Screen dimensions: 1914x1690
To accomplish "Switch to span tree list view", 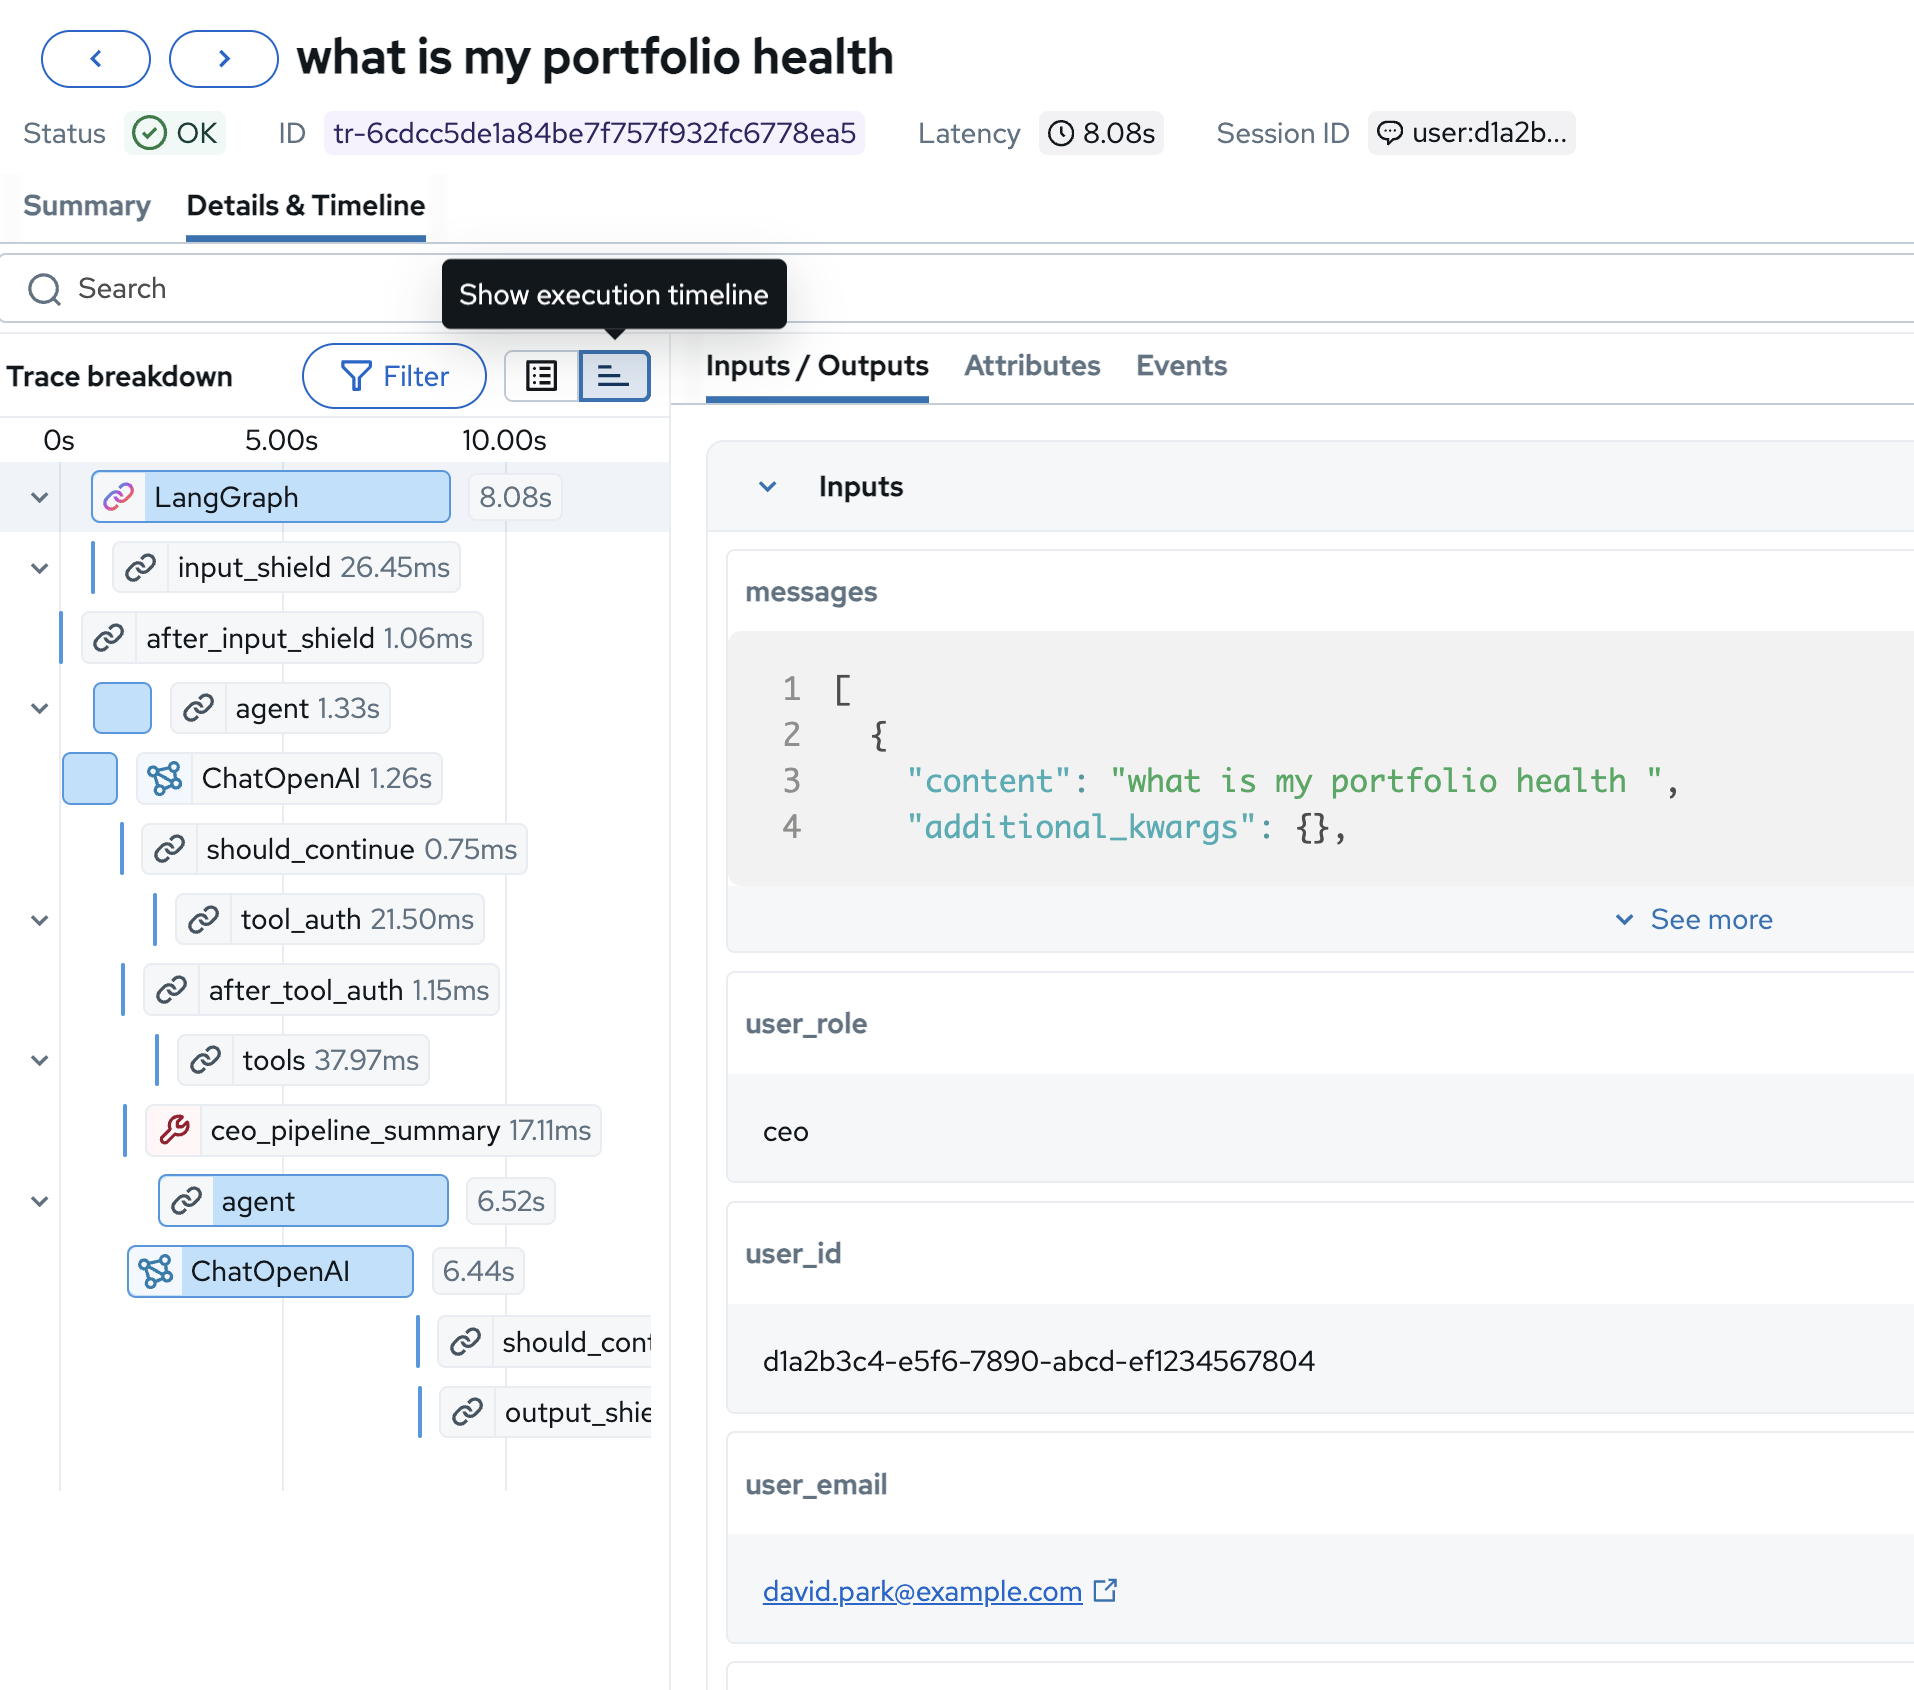I will [x=542, y=376].
